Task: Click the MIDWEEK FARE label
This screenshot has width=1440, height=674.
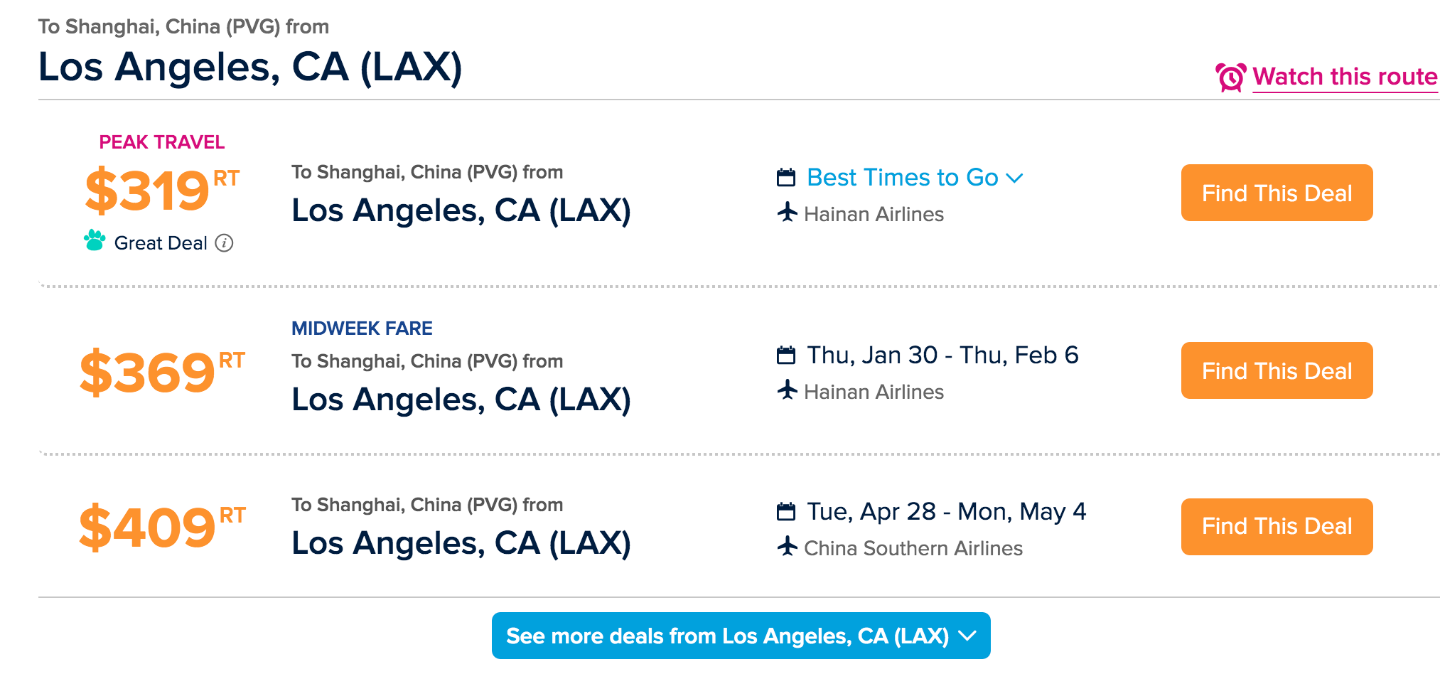Action: click(x=362, y=328)
